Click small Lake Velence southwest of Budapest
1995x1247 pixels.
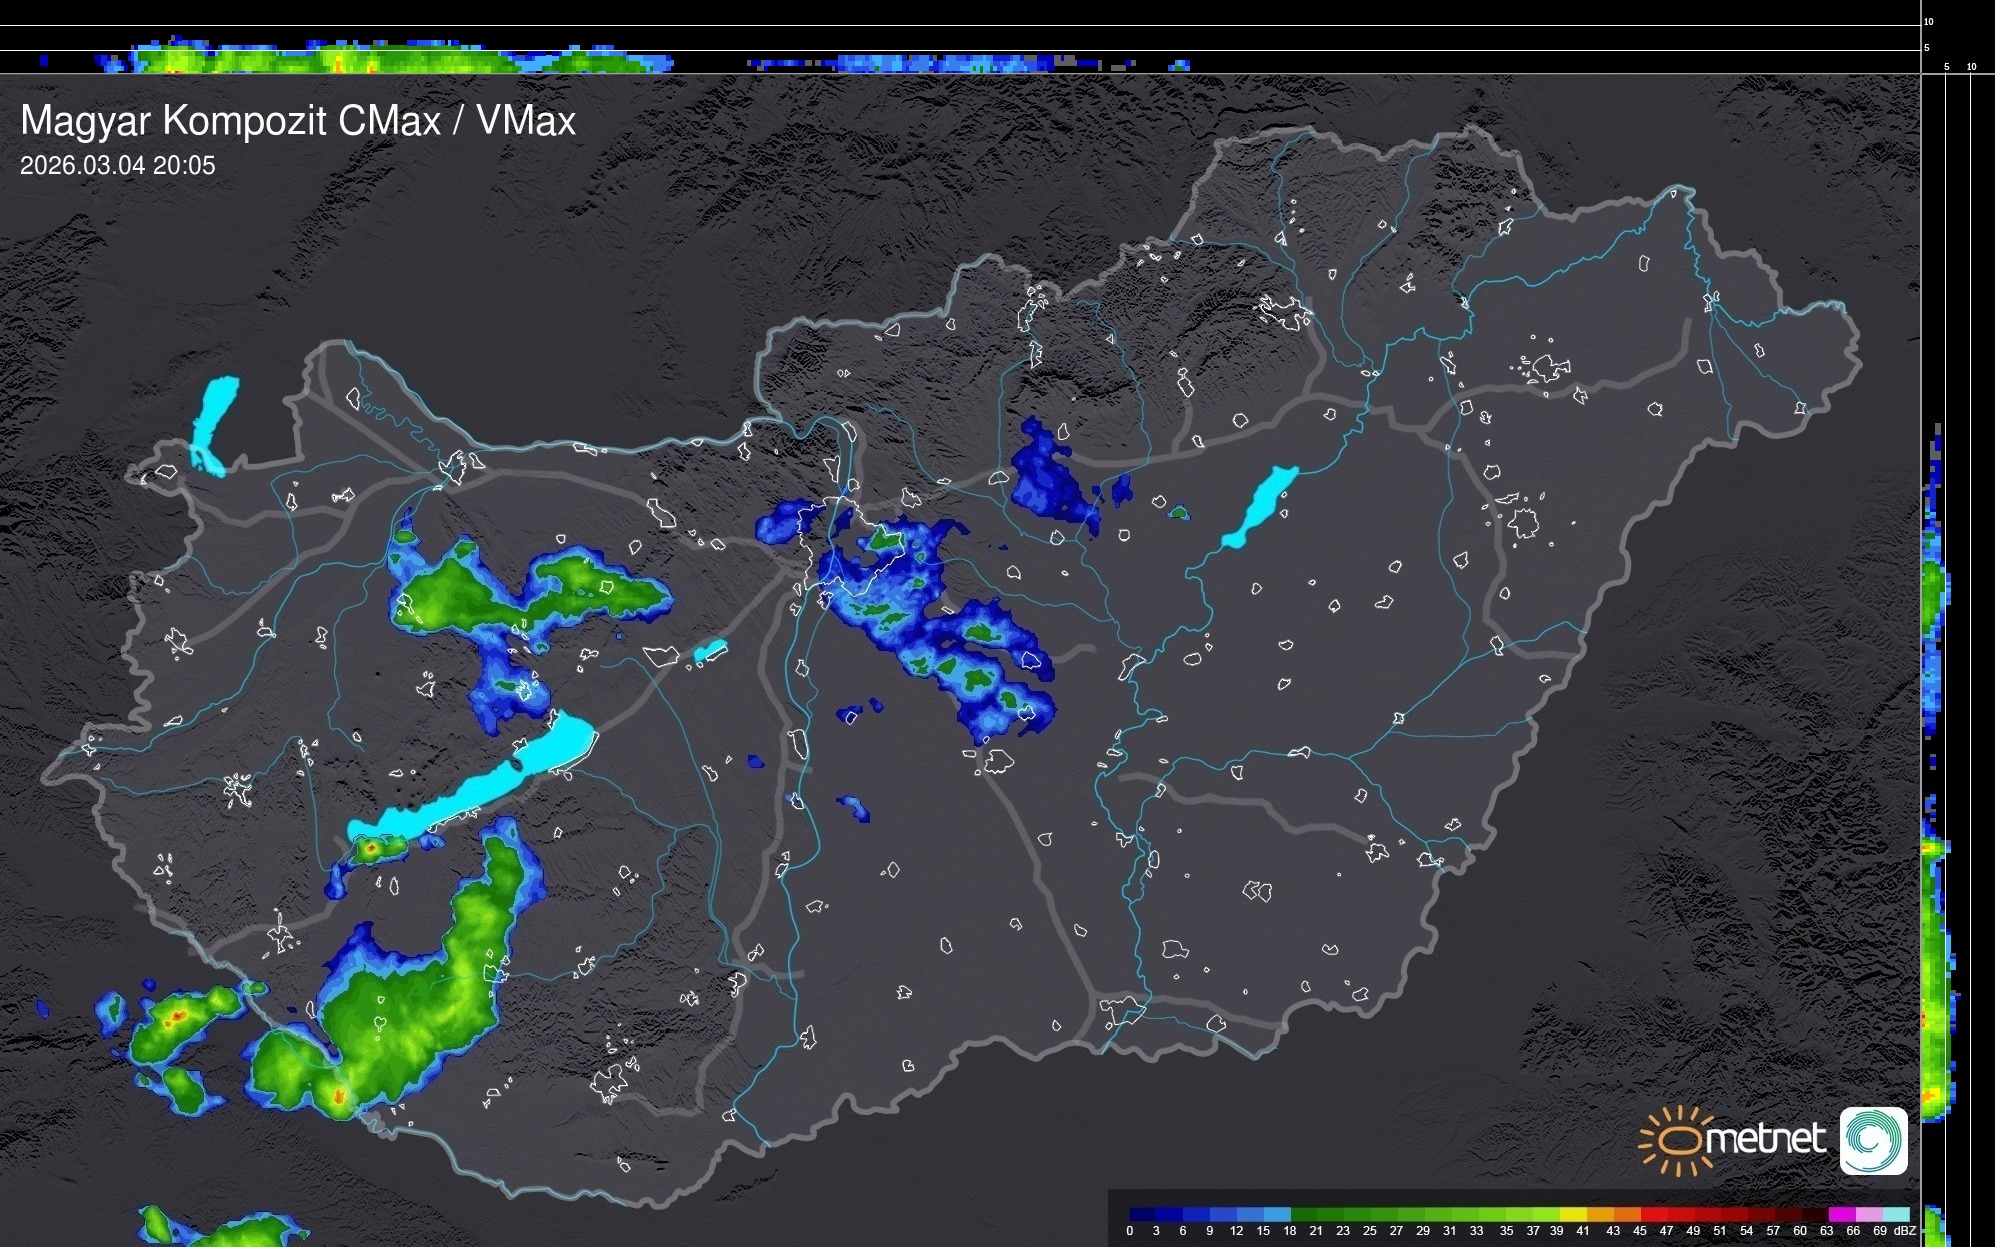pyautogui.click(x=710, y=651)
